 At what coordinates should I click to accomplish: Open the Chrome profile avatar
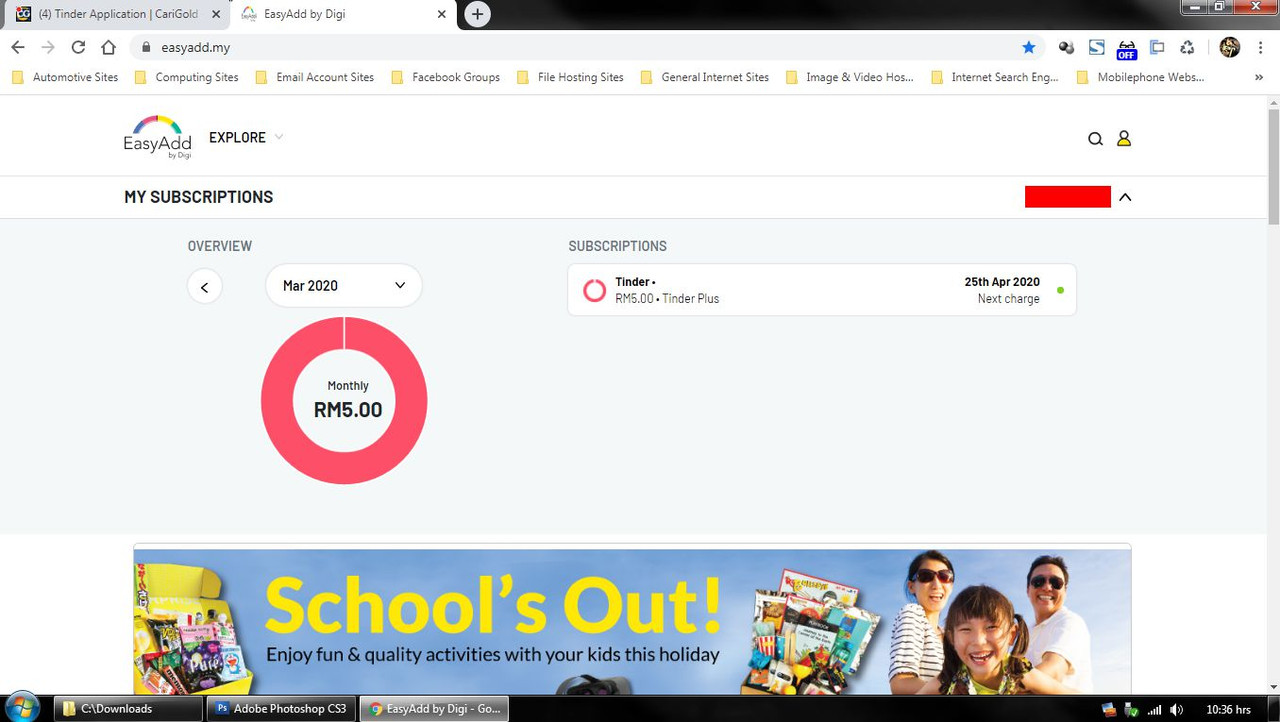(1230, 47)
